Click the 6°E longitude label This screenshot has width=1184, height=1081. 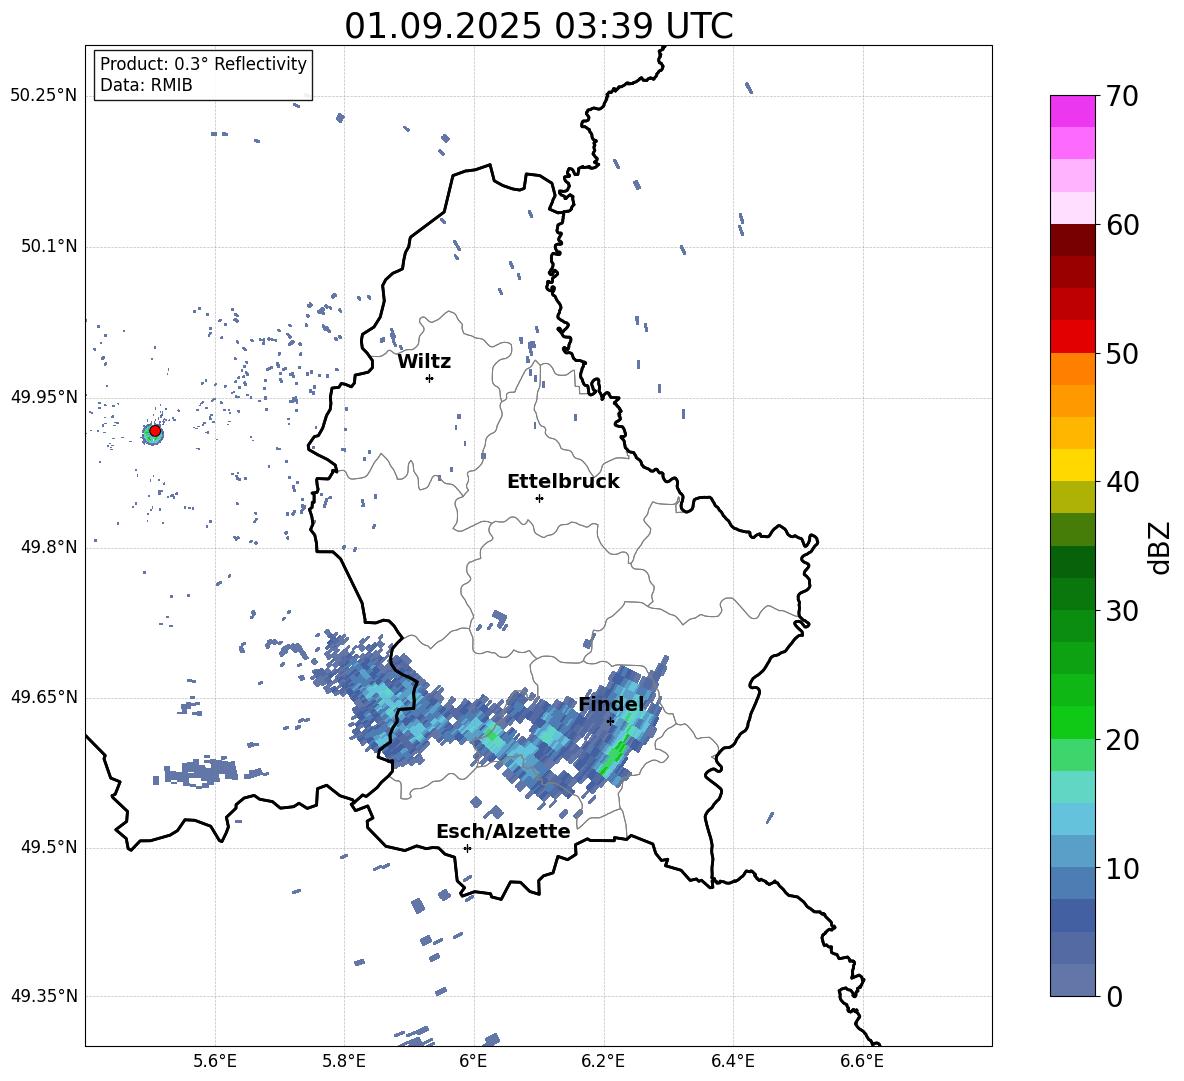[x=473, y=1061]
